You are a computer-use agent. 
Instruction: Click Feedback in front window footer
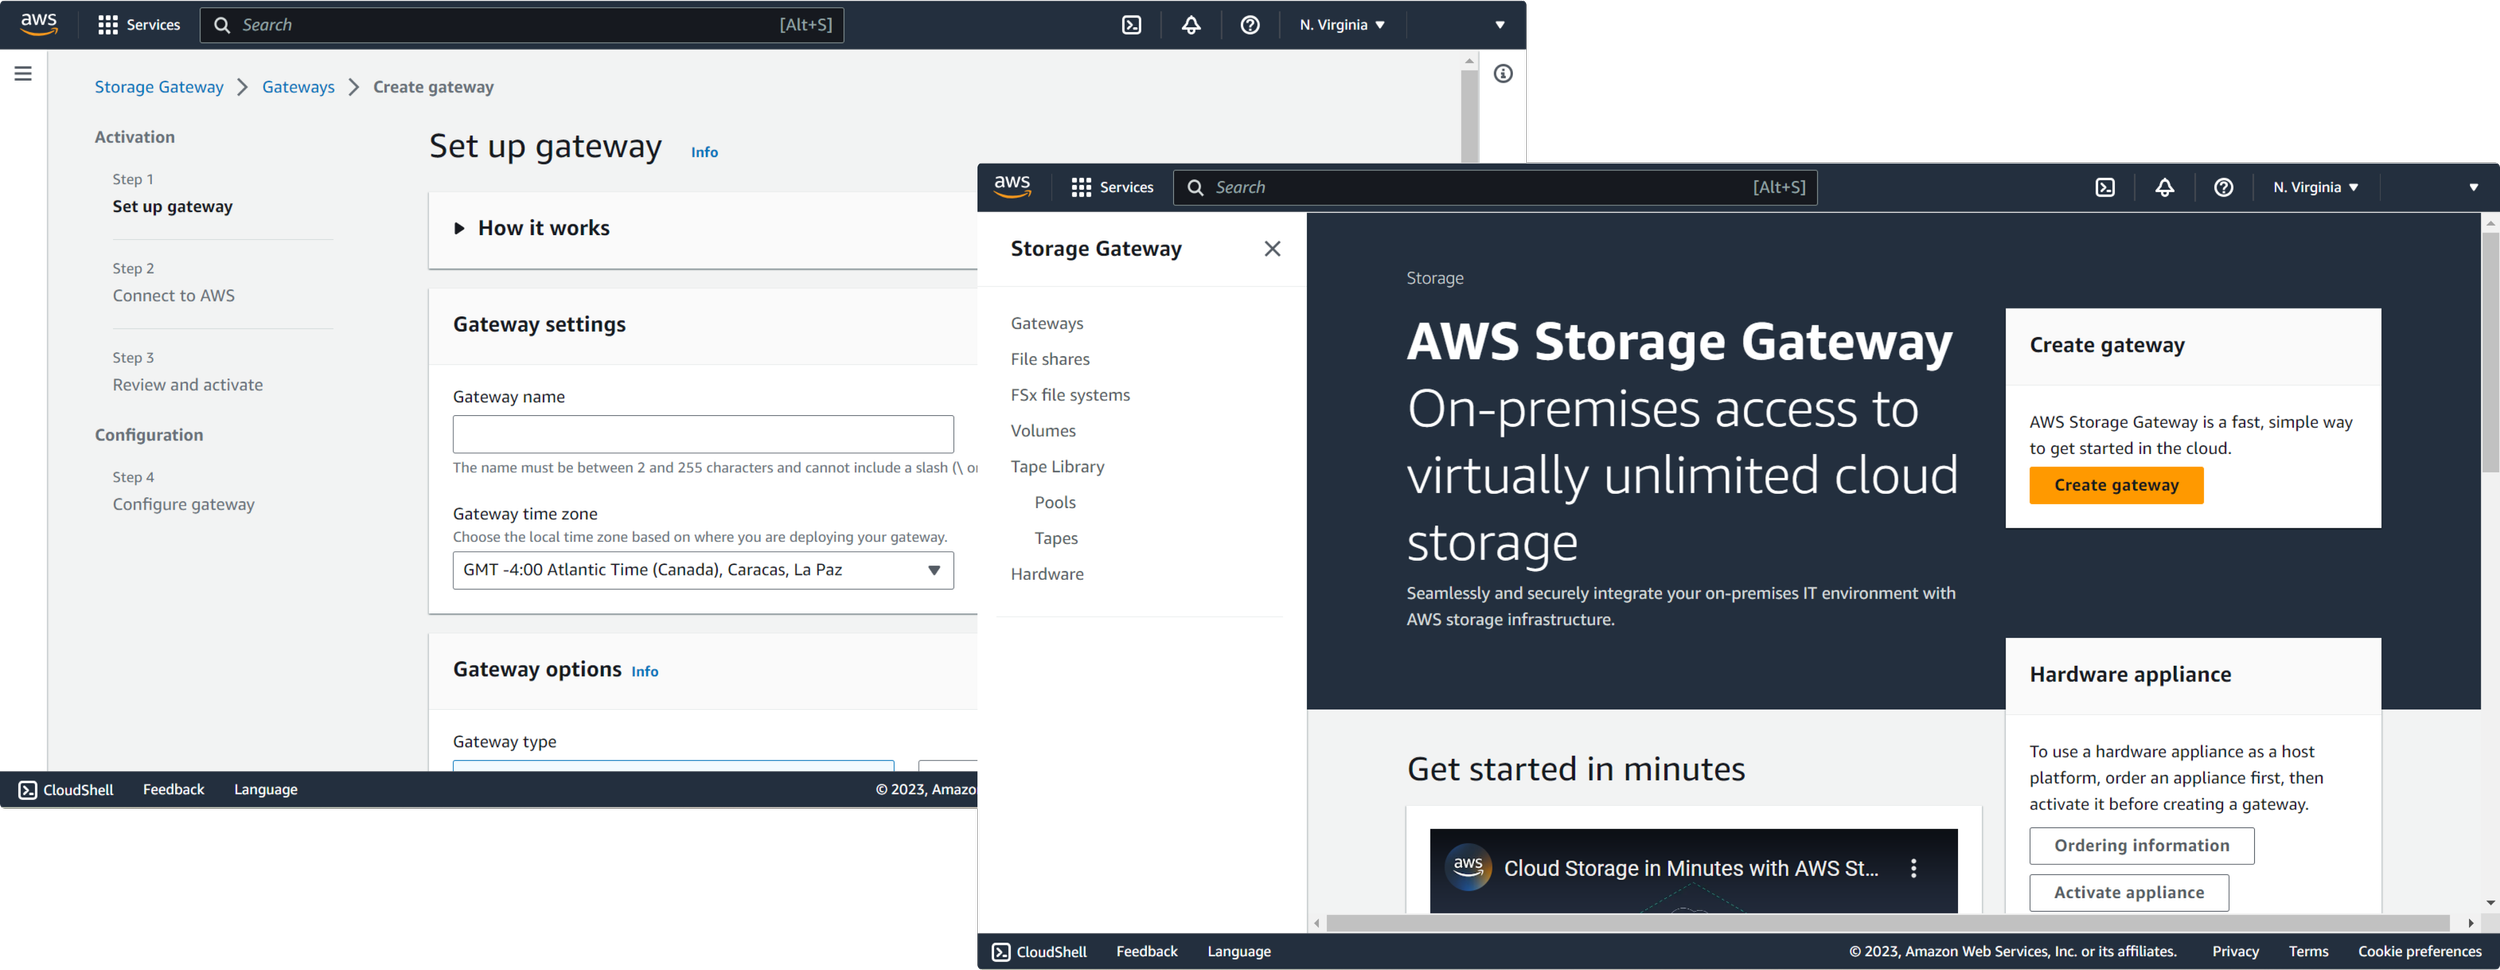point(1146,951)
